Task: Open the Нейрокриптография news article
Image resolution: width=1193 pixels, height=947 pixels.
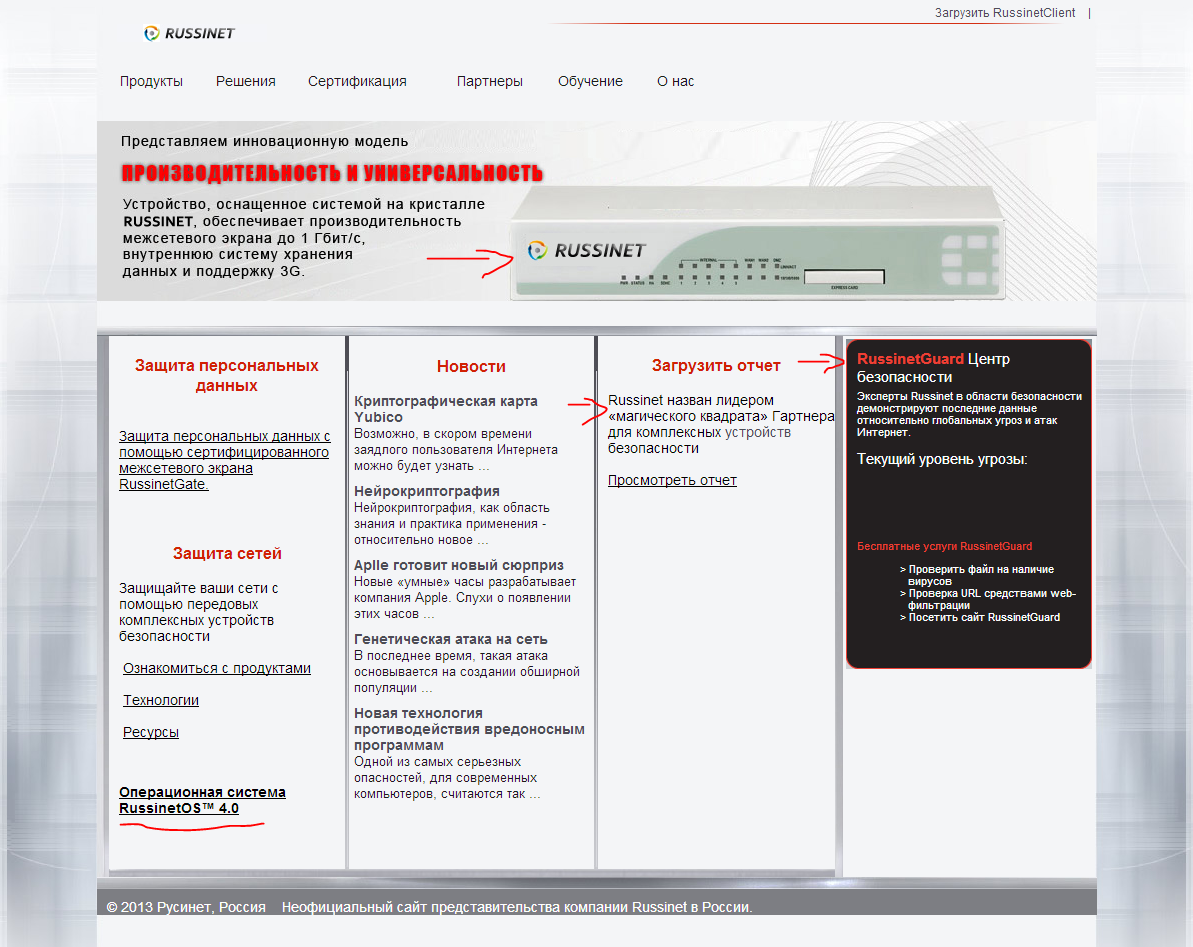Action: (427, 491)
